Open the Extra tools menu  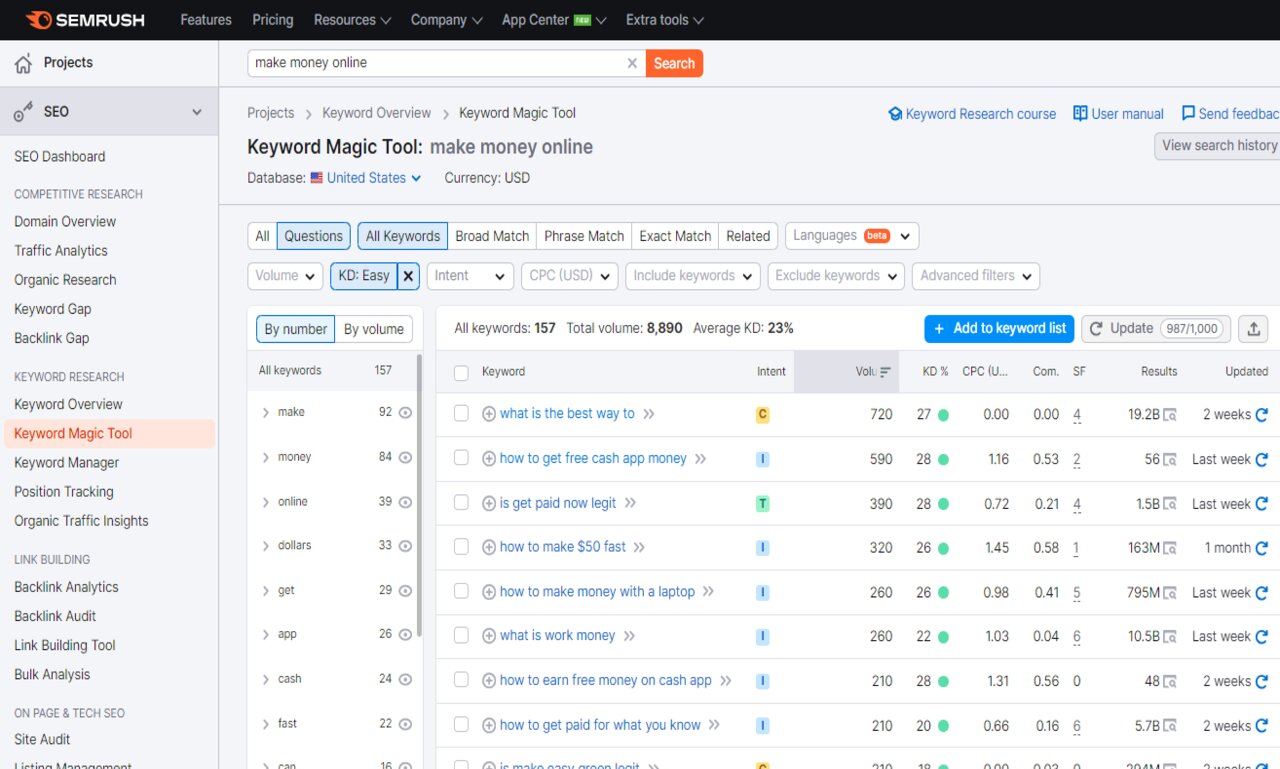click(664, 19)
